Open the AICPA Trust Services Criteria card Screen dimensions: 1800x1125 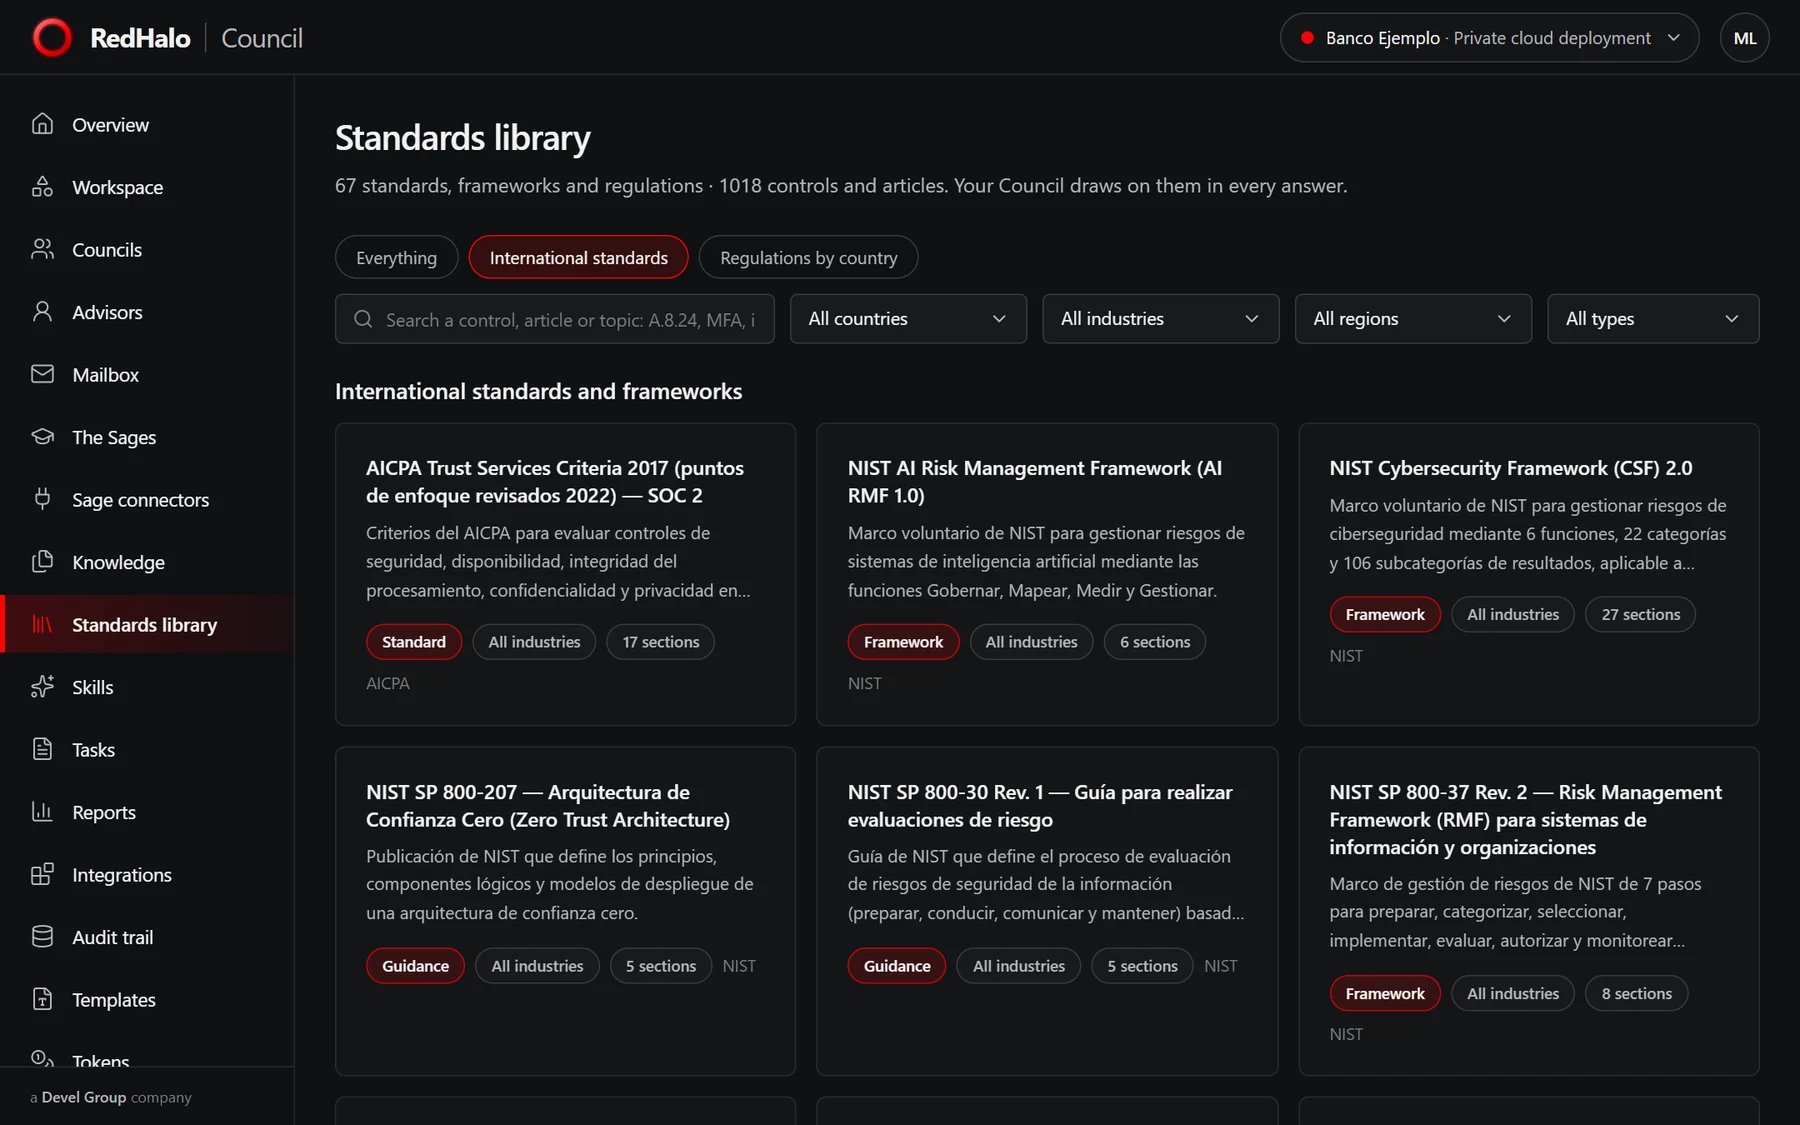point(565,574)
